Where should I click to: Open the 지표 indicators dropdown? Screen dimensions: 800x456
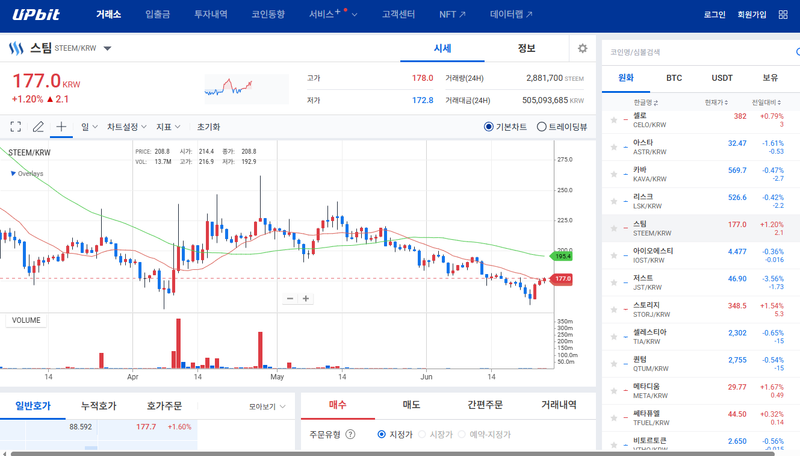(168, 126)
